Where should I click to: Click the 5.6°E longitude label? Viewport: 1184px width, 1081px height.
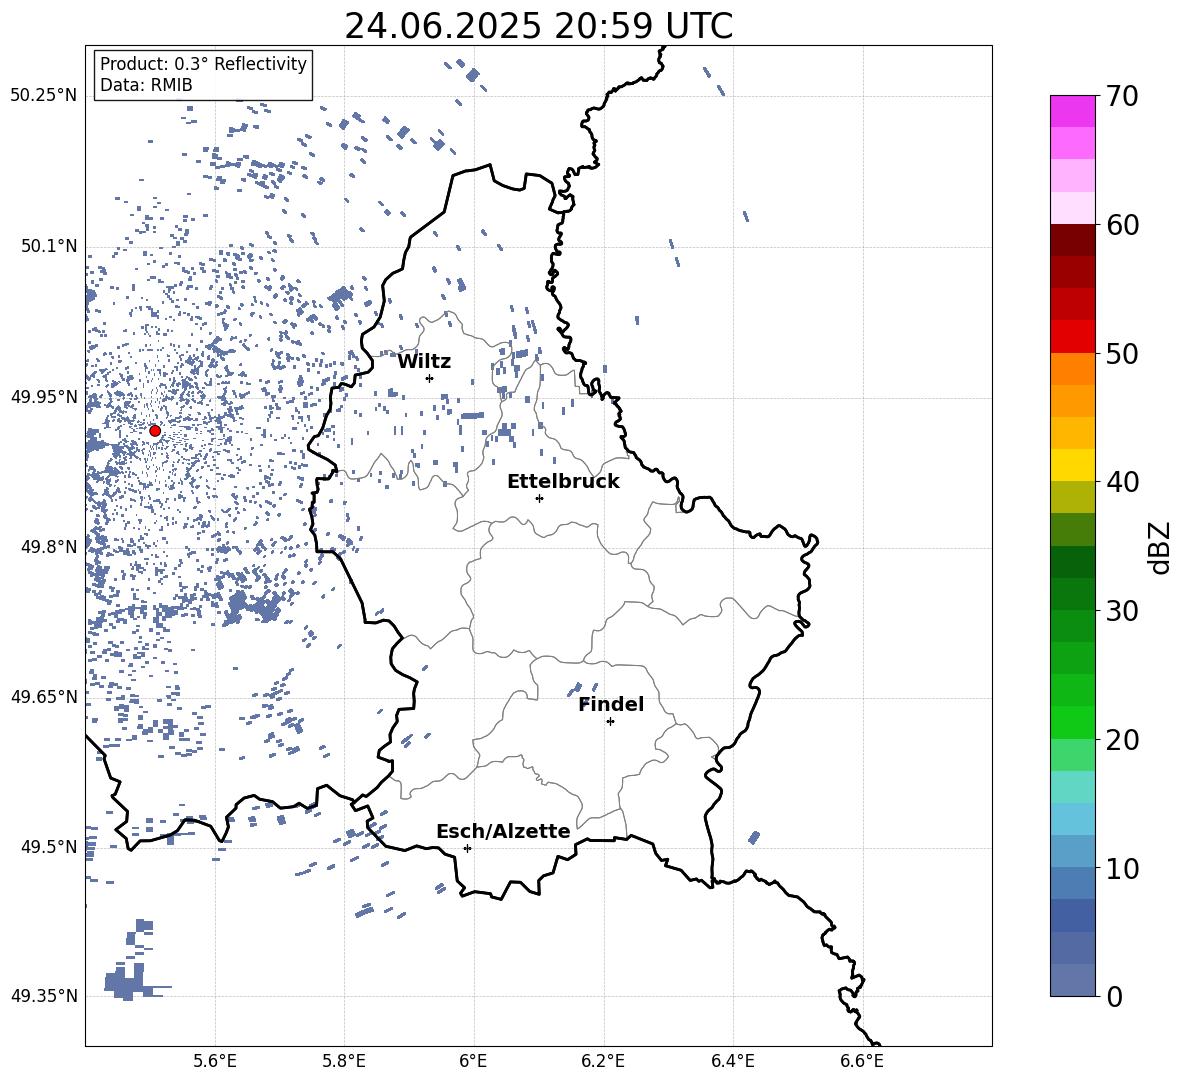click(215, 1061)
